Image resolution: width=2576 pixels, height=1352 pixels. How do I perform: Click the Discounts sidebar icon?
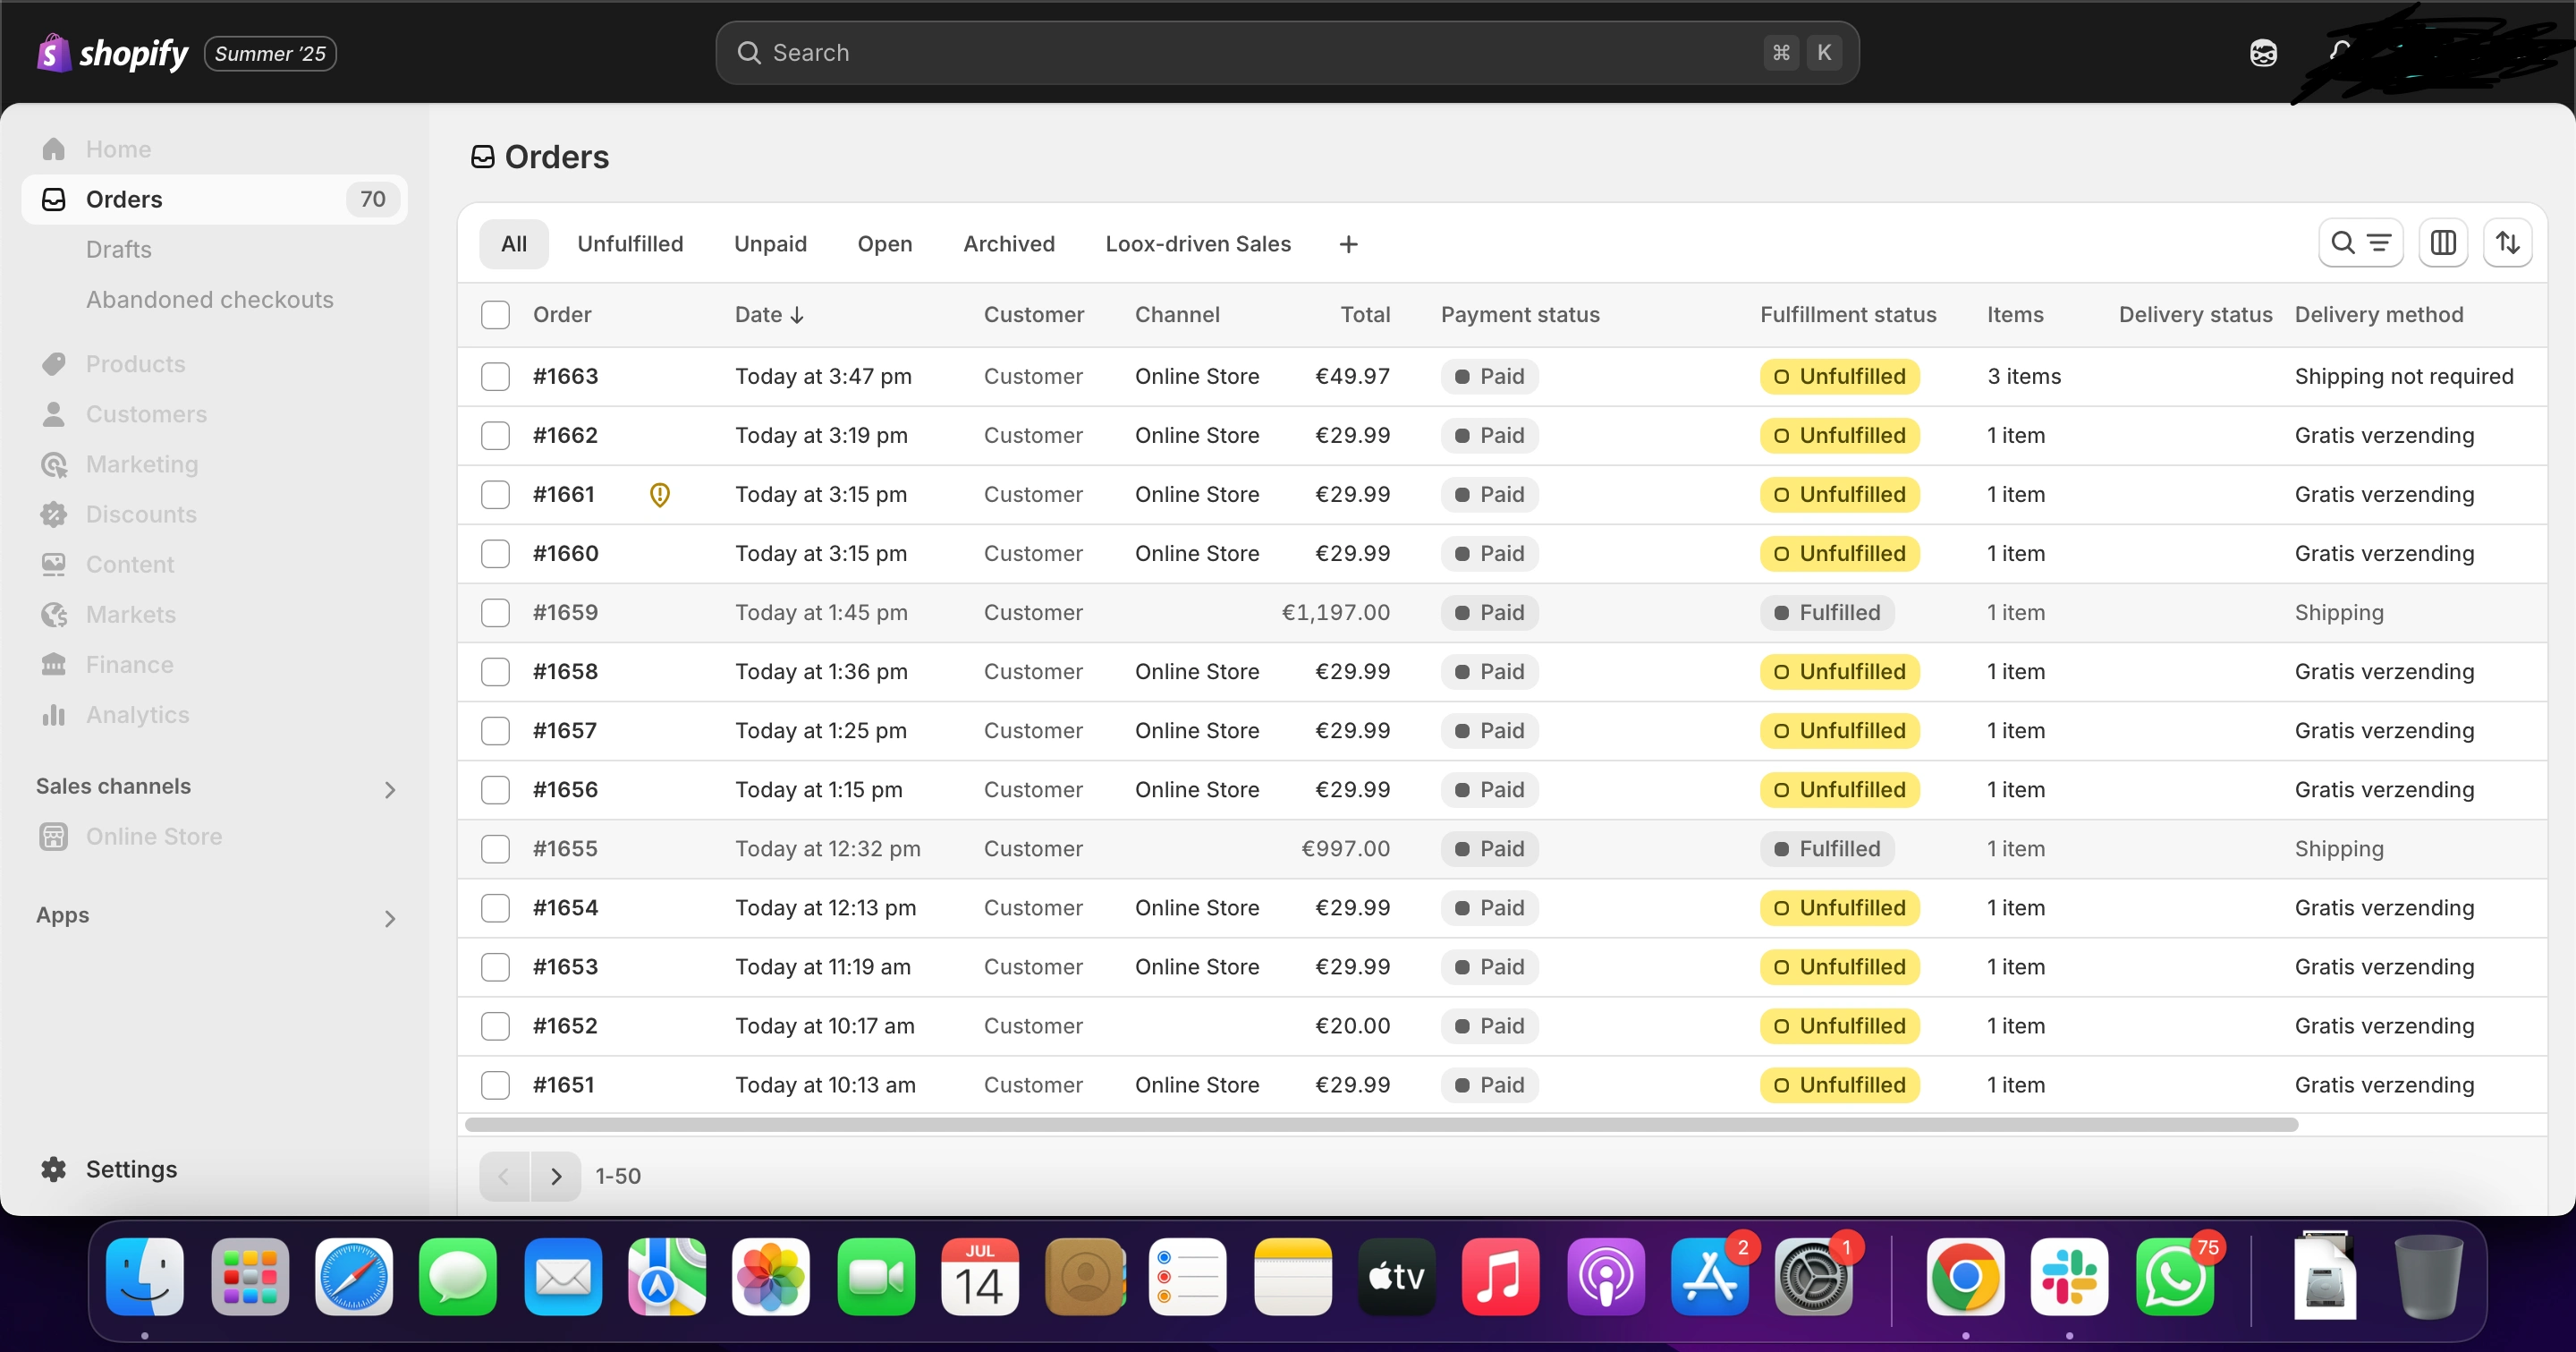(54, 514)
